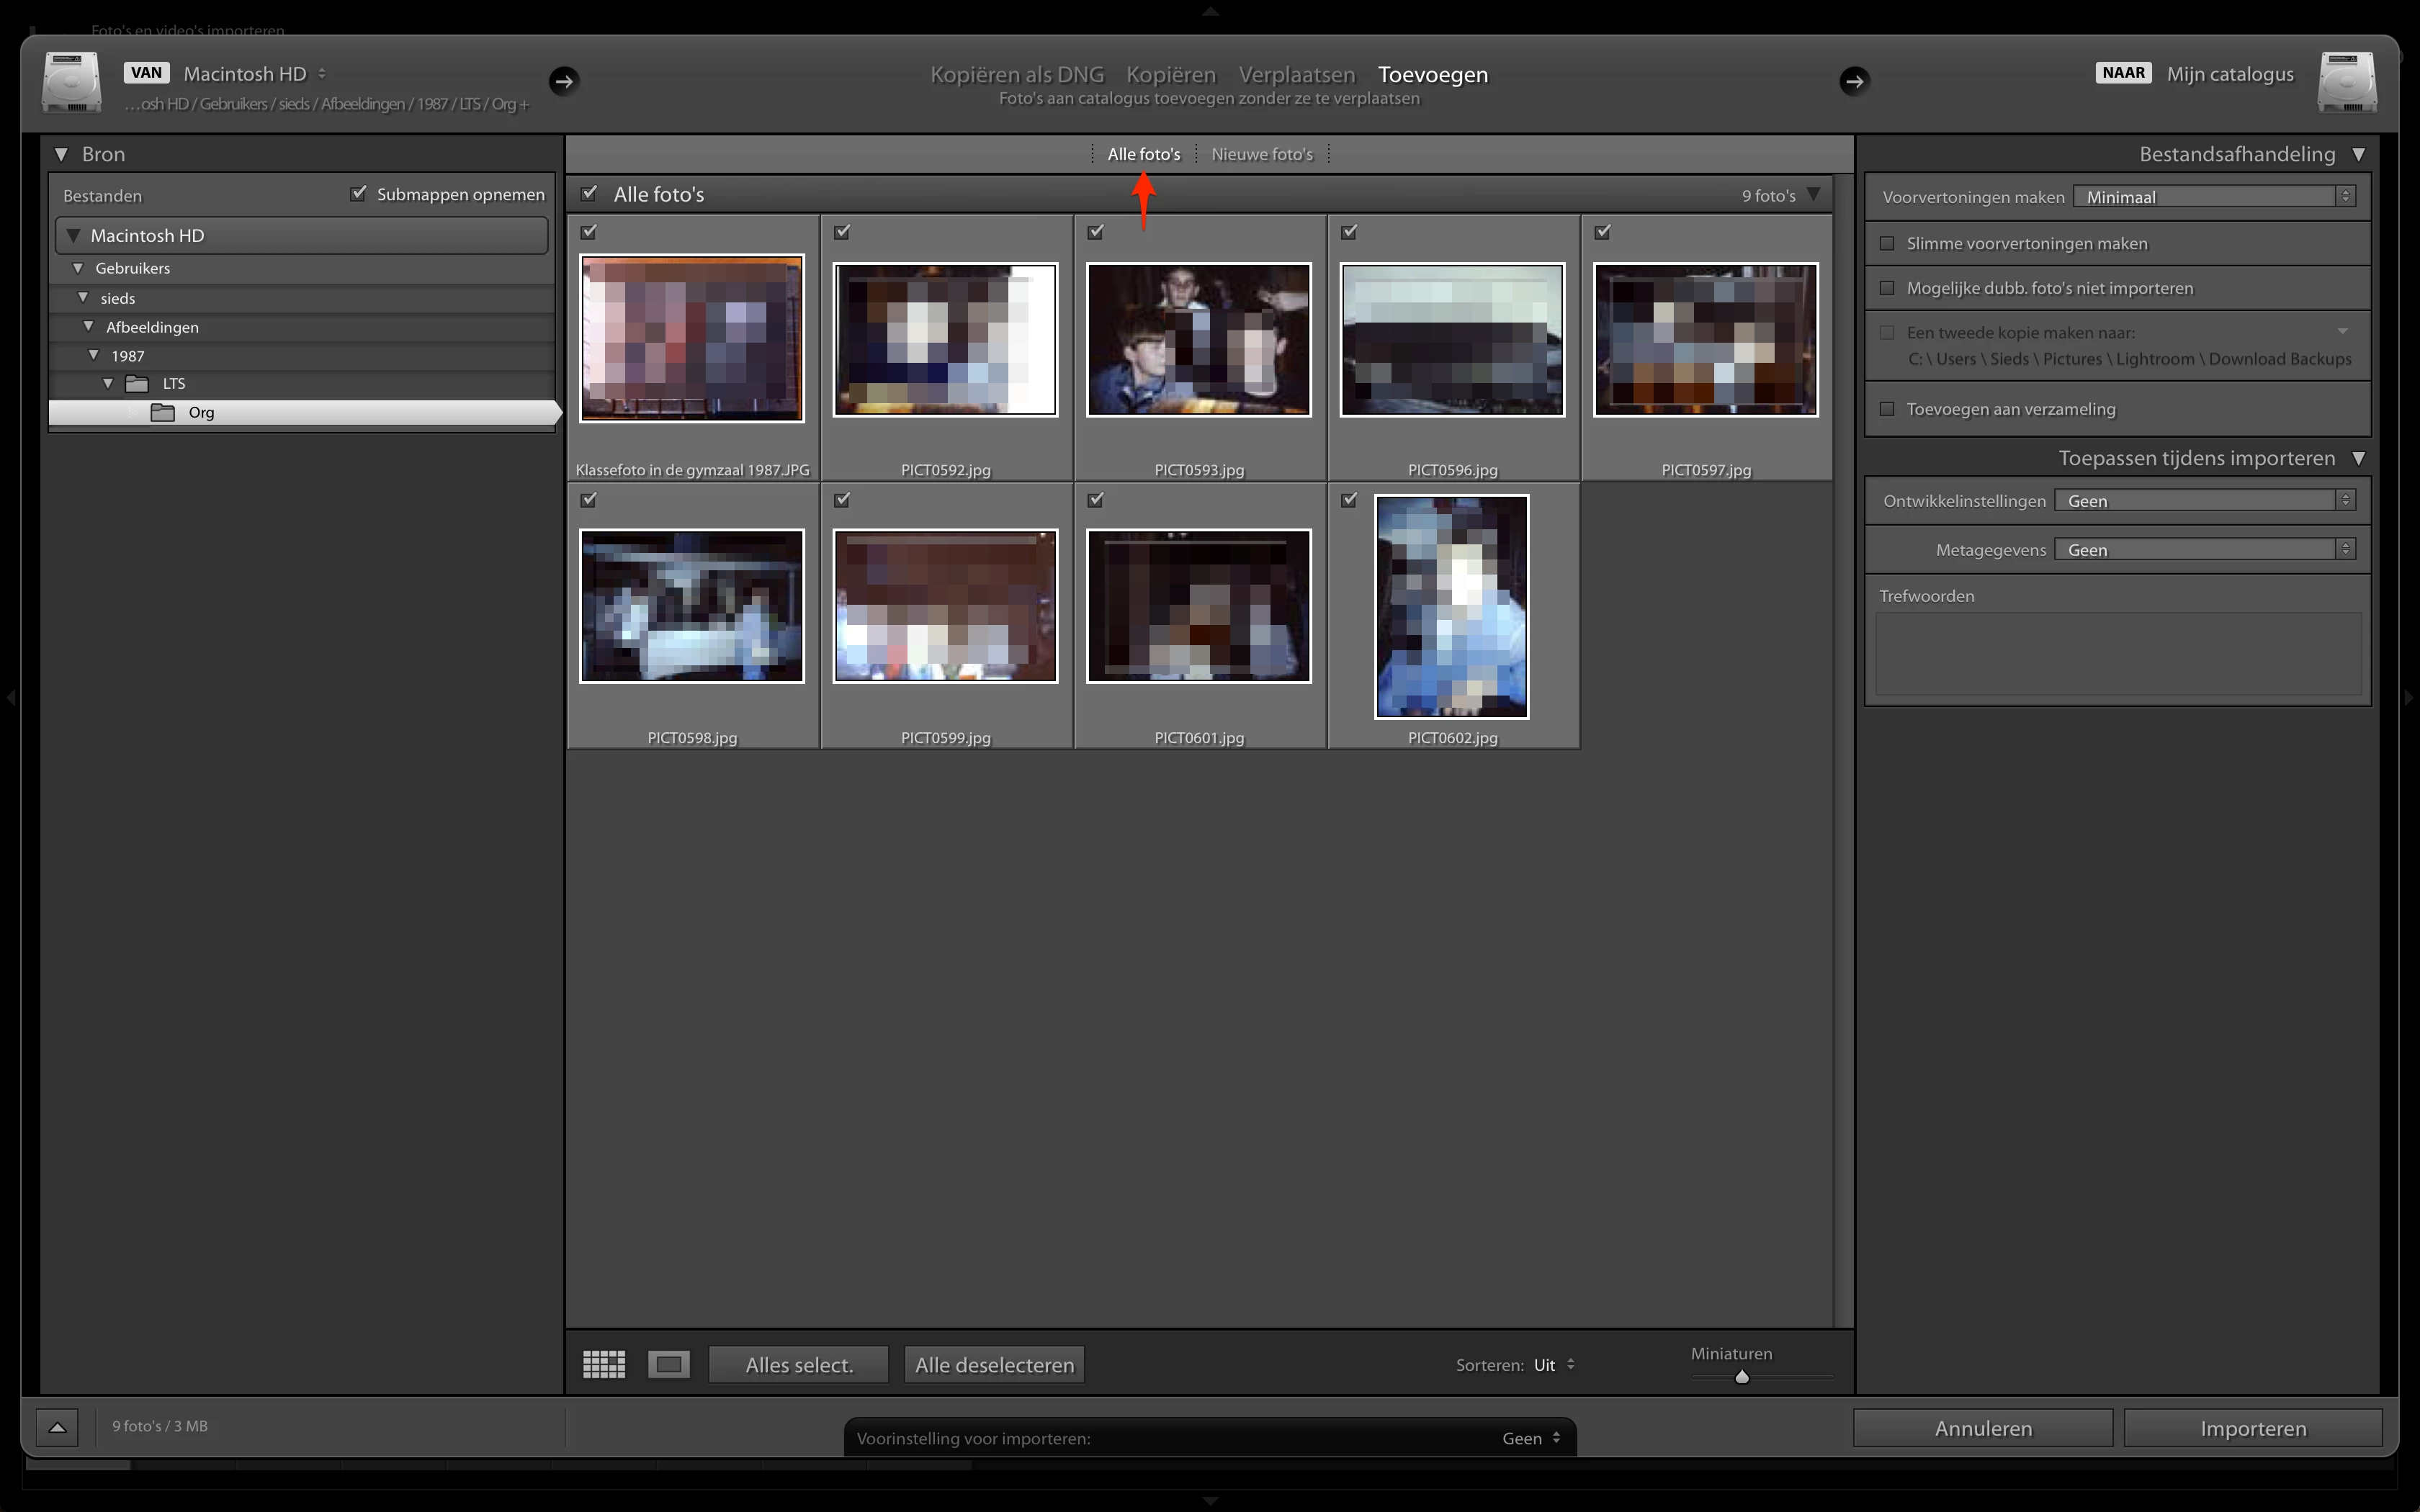Click arrow icon before NAAR destination
The height and width of the screenshot is (1512, 2420).
(x=1854, y=81)
